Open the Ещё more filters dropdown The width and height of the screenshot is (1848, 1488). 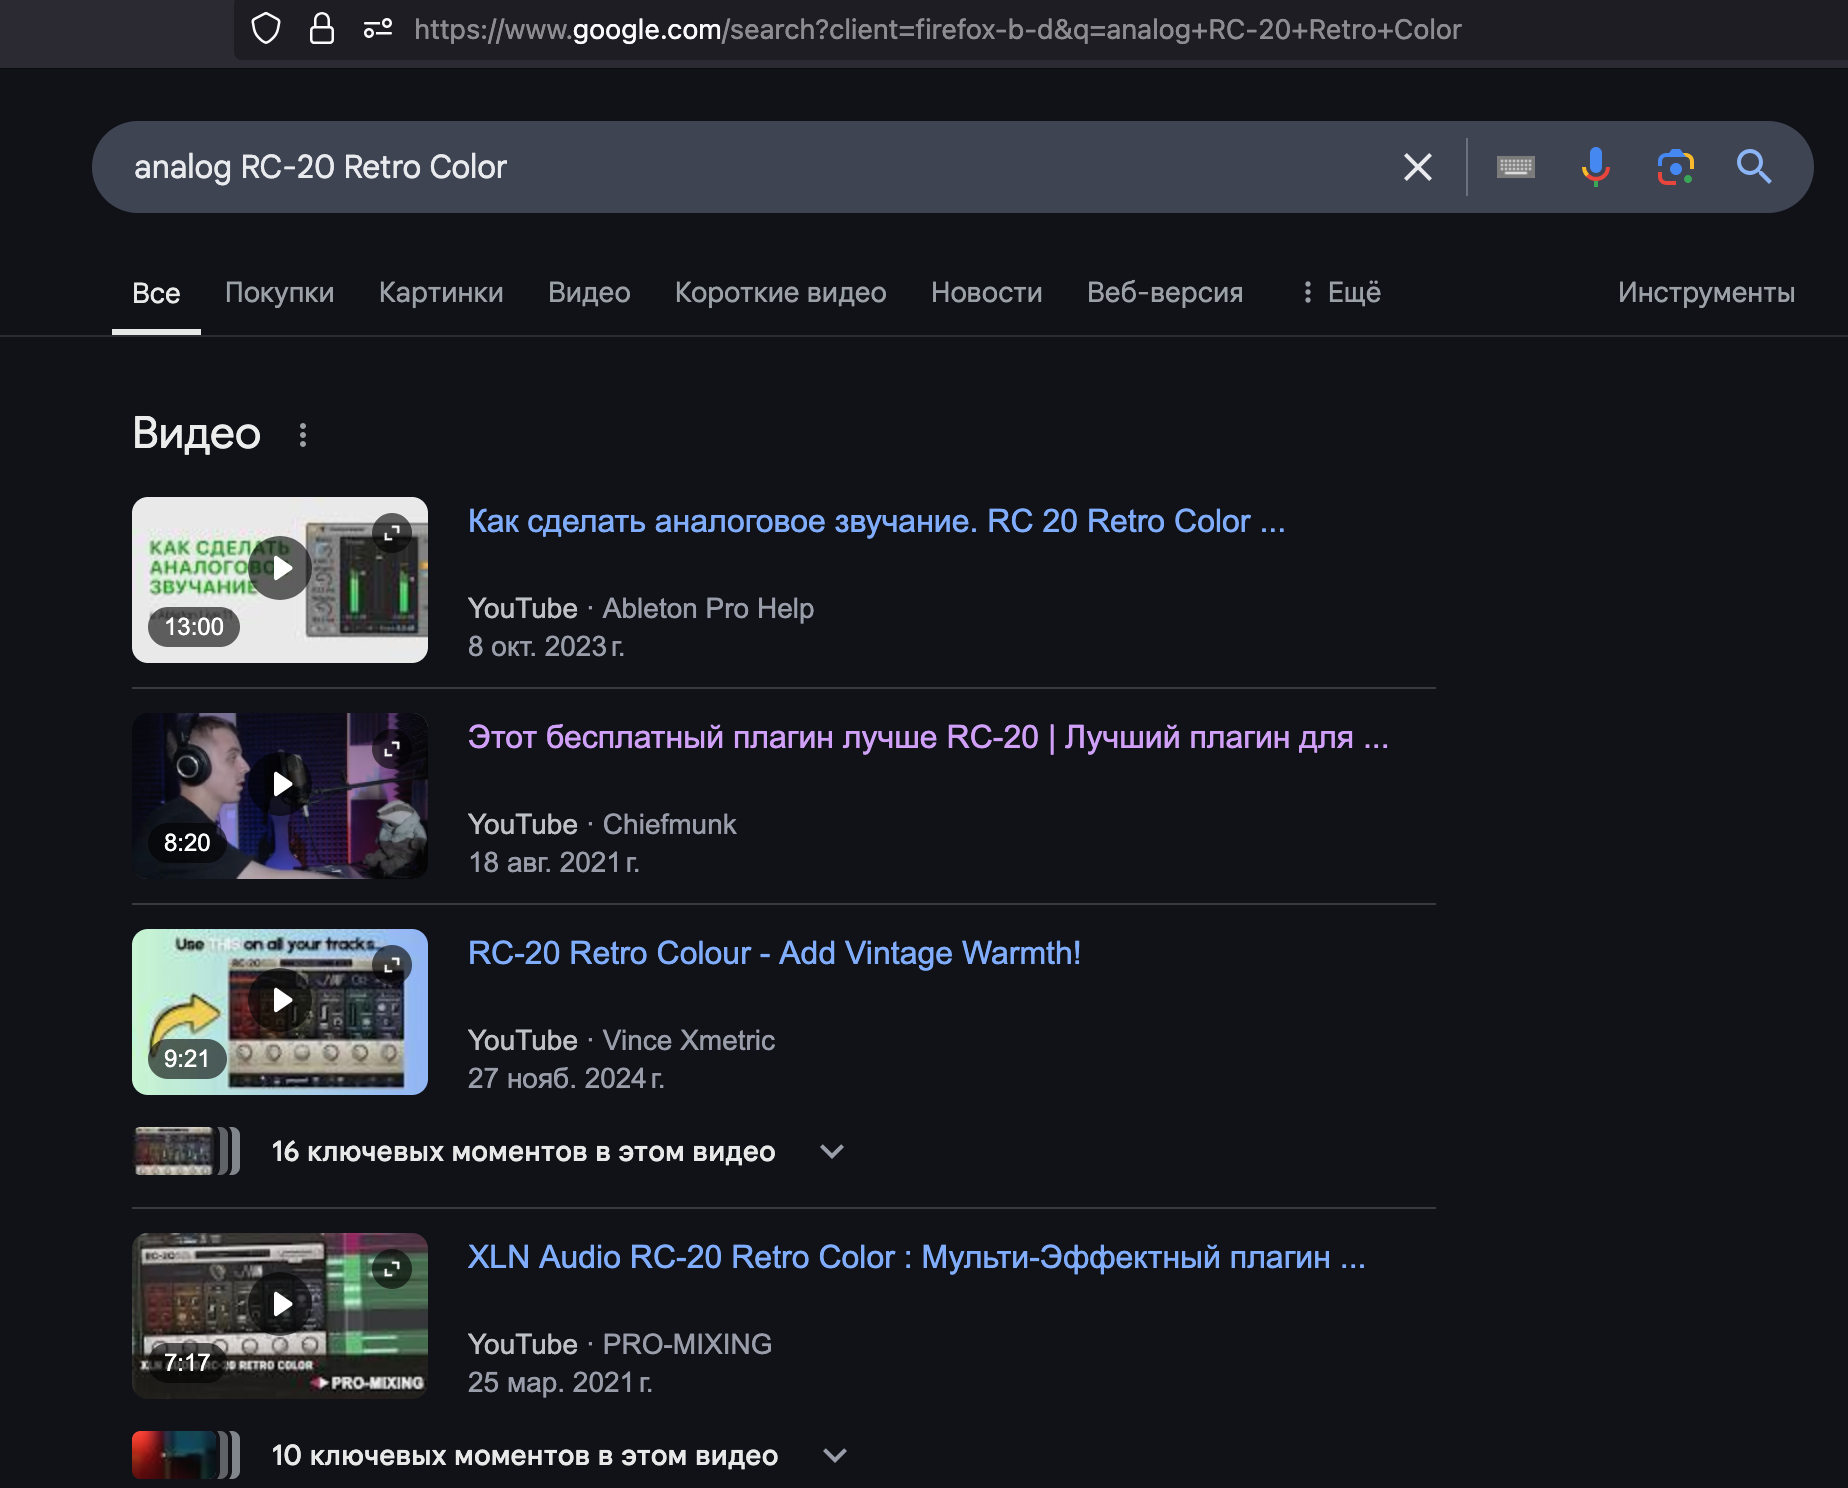click(x=1341, y=292)
